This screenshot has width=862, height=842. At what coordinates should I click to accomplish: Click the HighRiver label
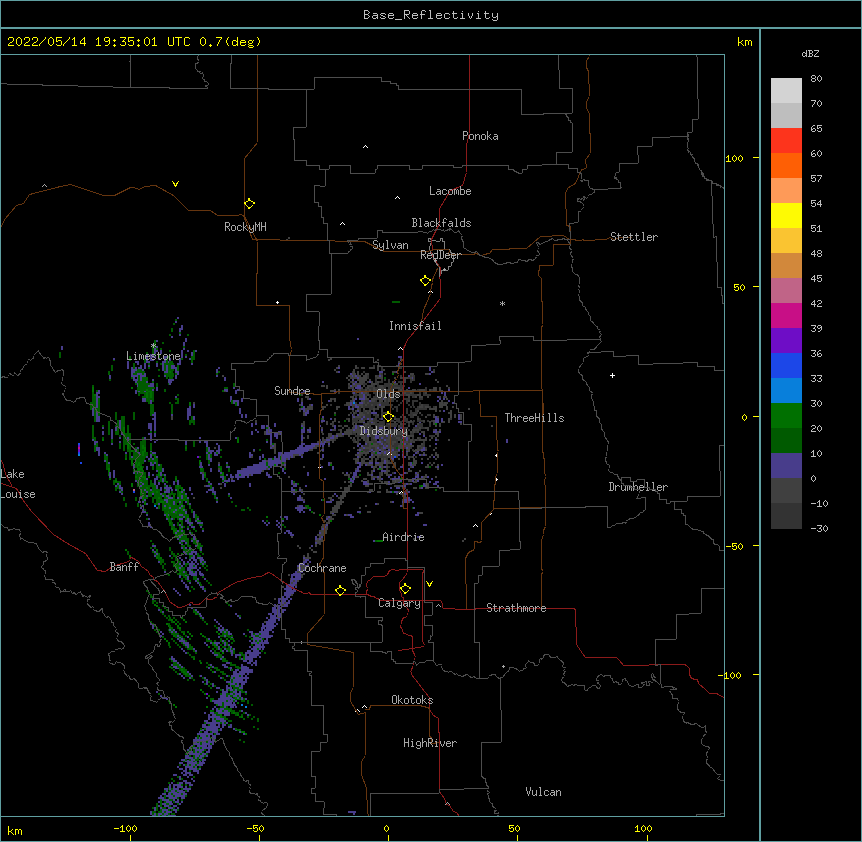point(430,743)
